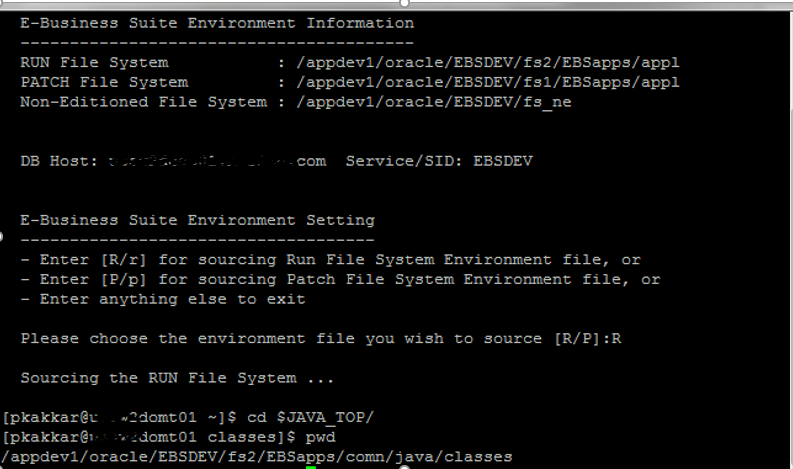Click the pwd output path ending in classes
This screenshot has height=469, width=793.
pos(257,456)
